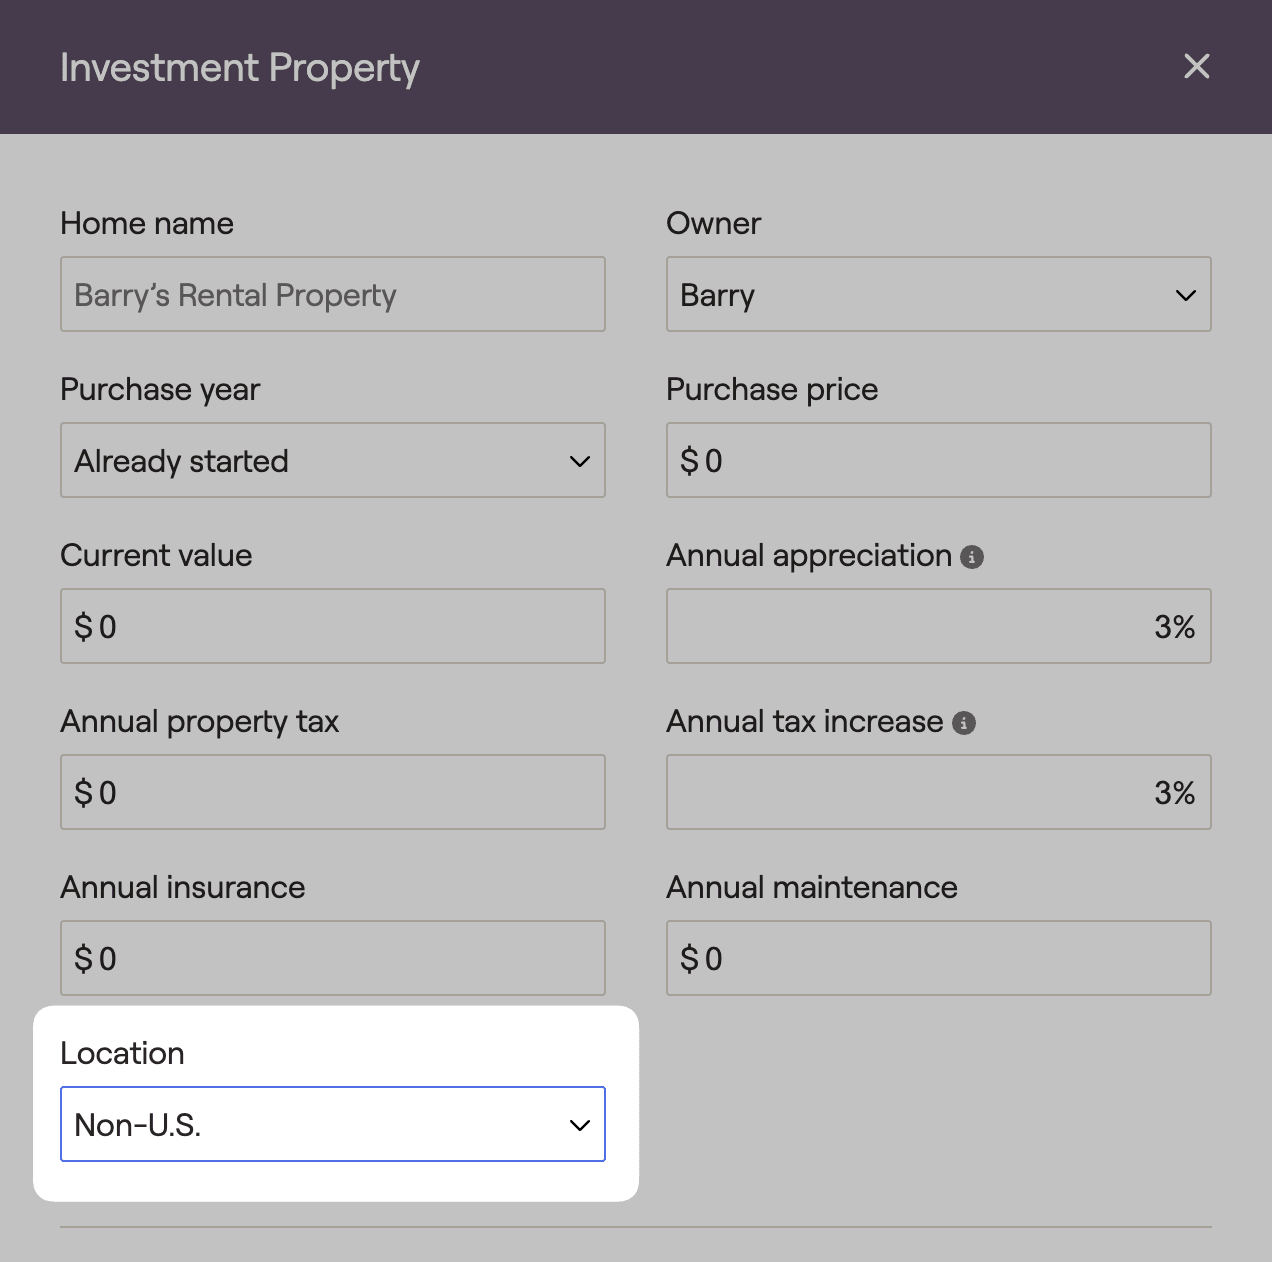Focus the Annual tax increase percentage field
The image size is (1272, 1262).
938,793
